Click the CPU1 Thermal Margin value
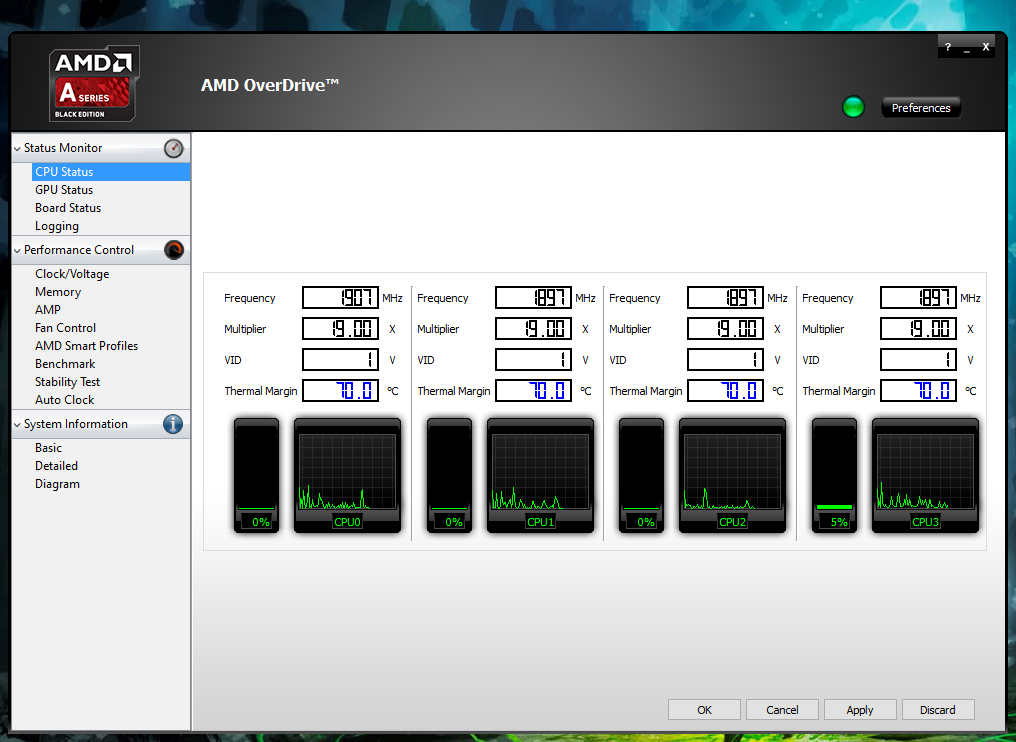The height and width of the screenshot is (742, 1016). [533, 391]
